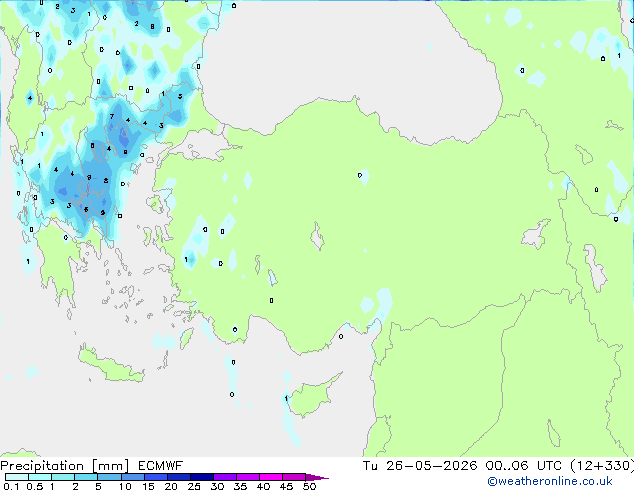
Task: Click the '(12+330)' forecast run label
Action: click(x=602, y=466)
